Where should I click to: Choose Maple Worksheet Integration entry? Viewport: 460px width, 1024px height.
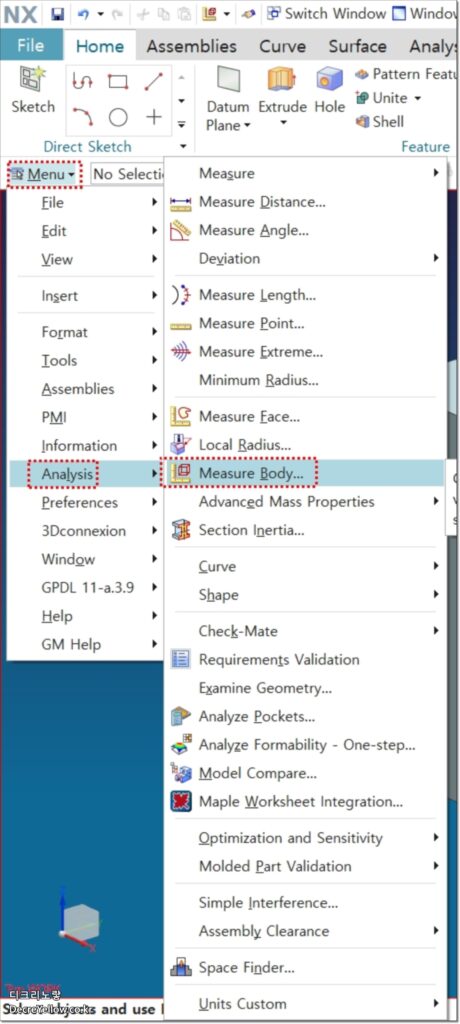(x=305, y=801)
